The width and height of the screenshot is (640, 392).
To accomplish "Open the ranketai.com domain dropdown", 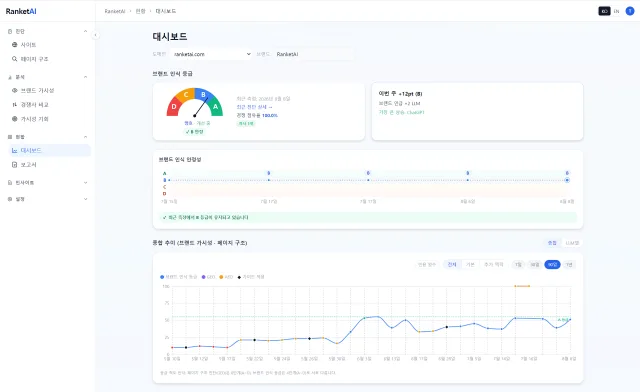I will pyautogui.click(x=211, y=54).
